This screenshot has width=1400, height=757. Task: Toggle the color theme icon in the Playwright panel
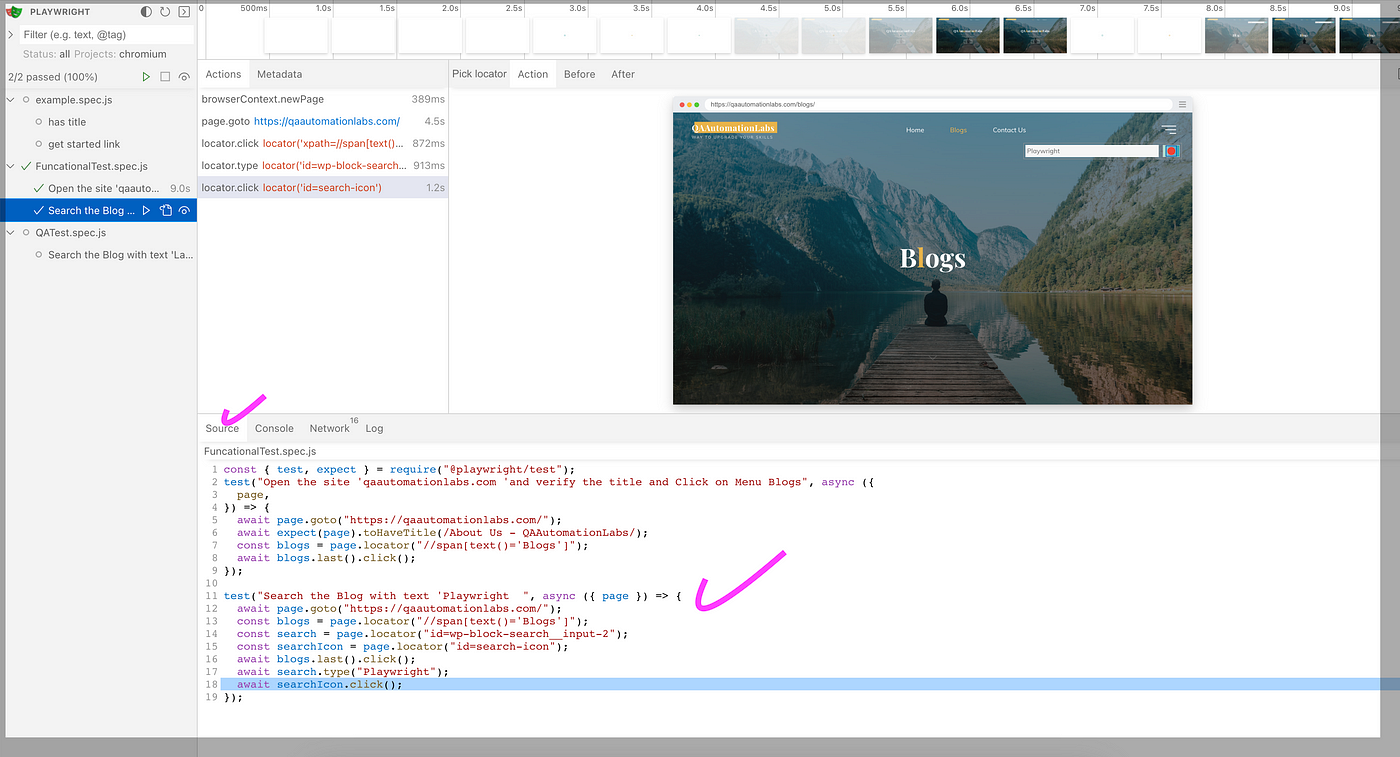[x=145, y=12]
